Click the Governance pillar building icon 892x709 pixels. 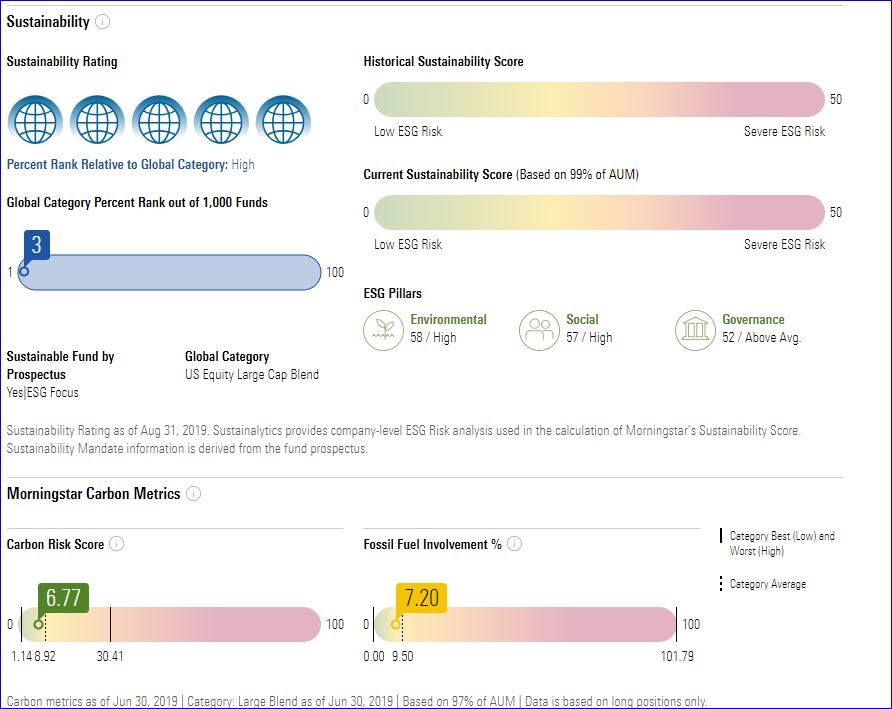[695, 330]
